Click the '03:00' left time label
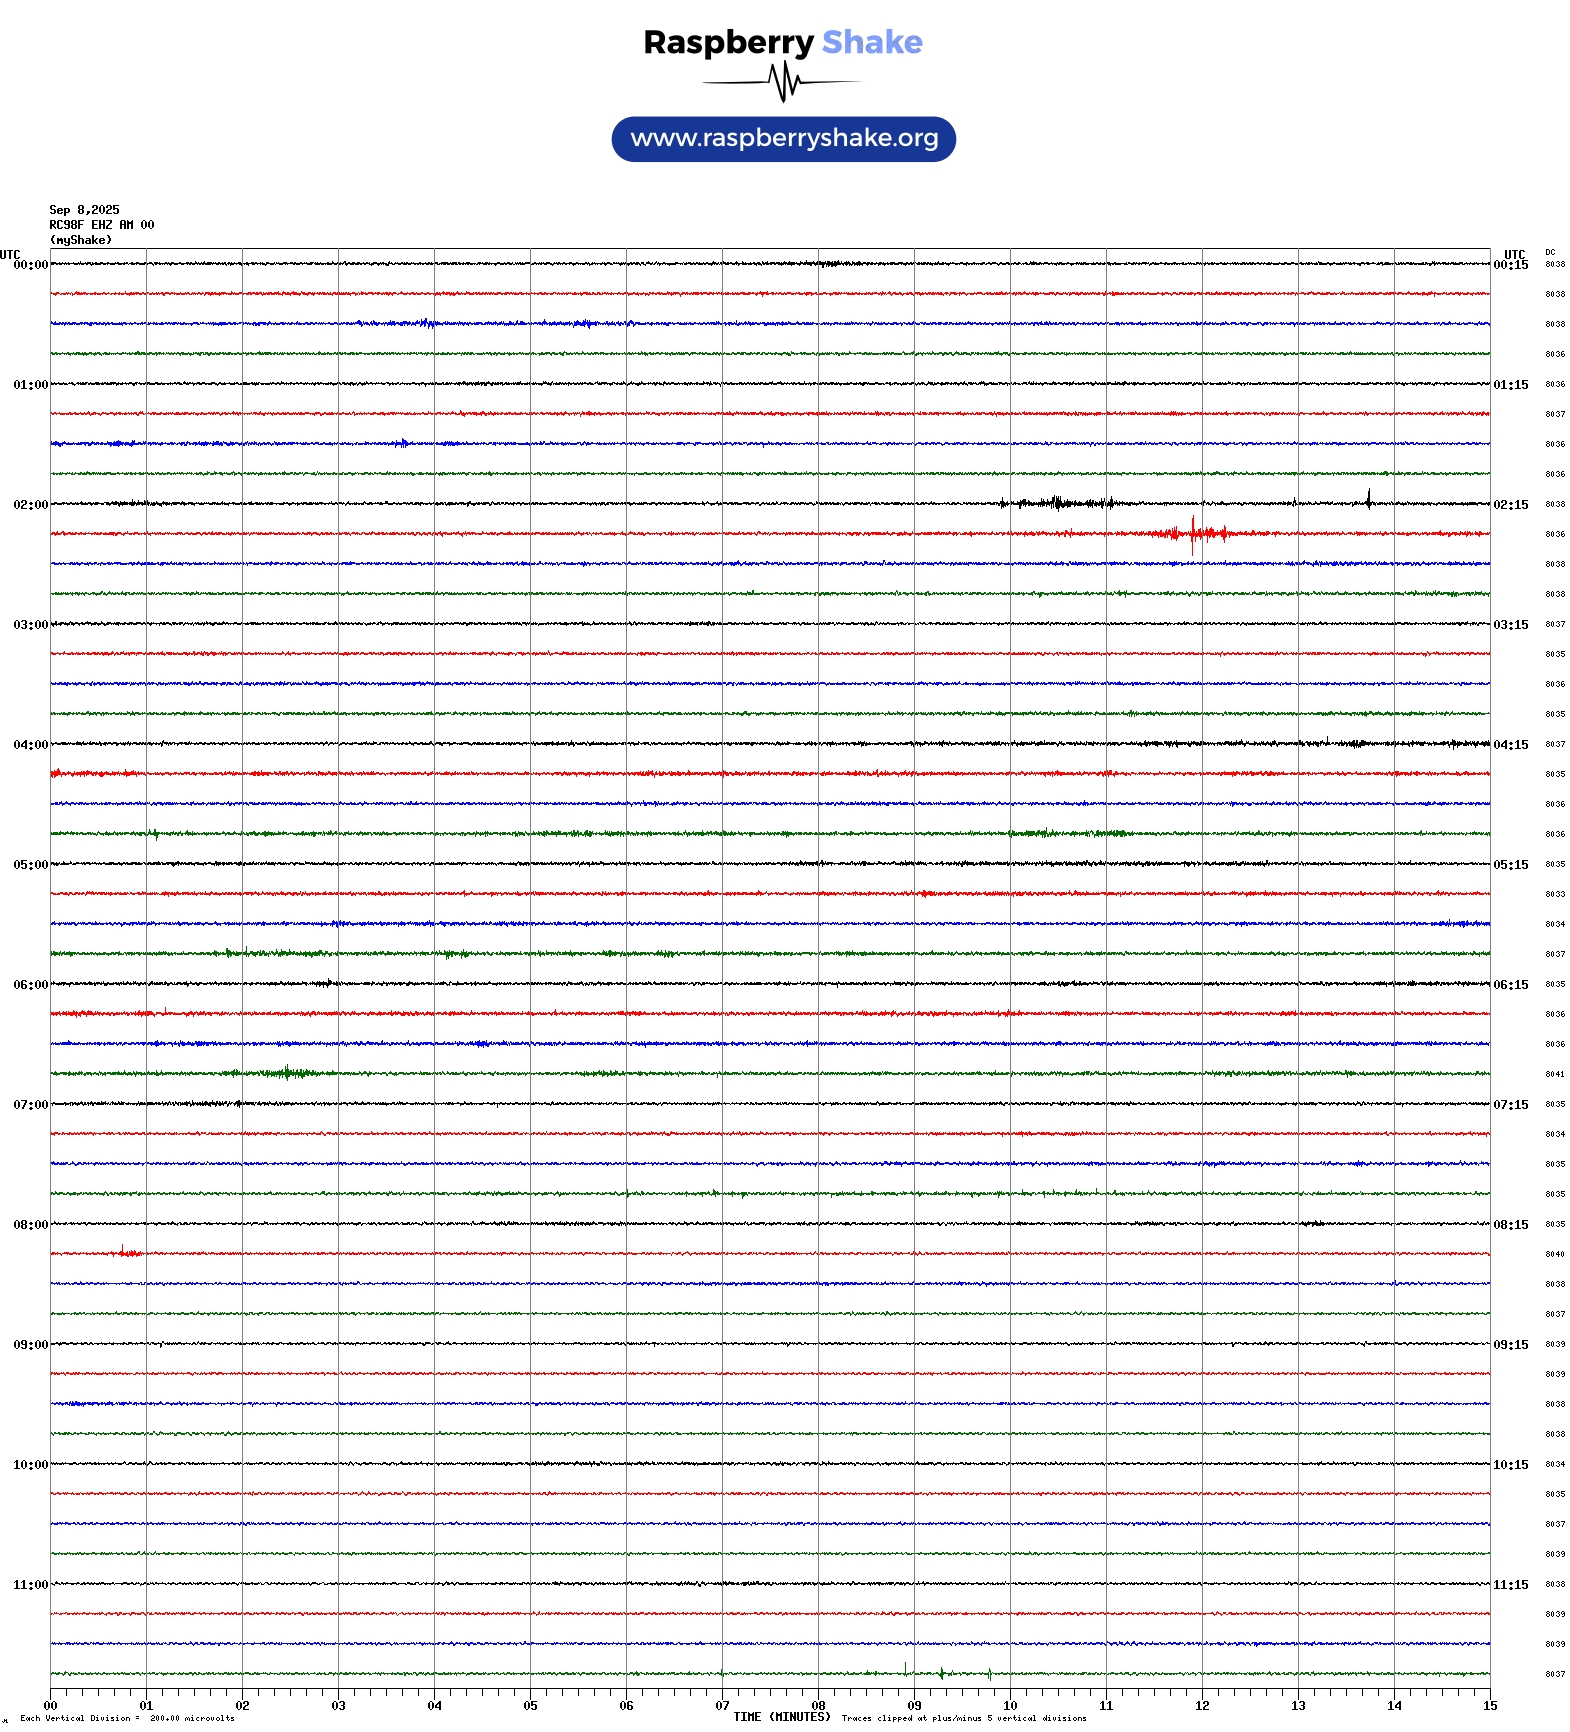Image resolution: width=1570 pixels, height=1732 pixels. [x=31, y=625]
